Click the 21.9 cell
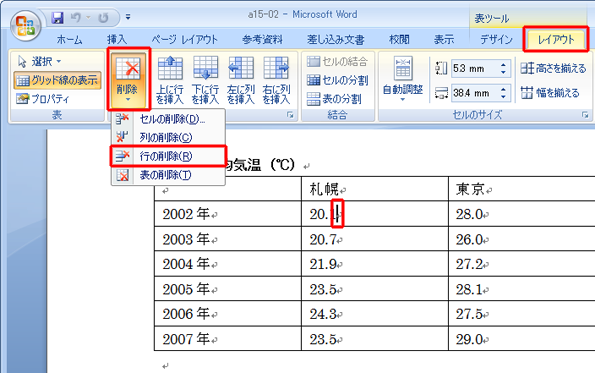 click(x=375, y=264)
